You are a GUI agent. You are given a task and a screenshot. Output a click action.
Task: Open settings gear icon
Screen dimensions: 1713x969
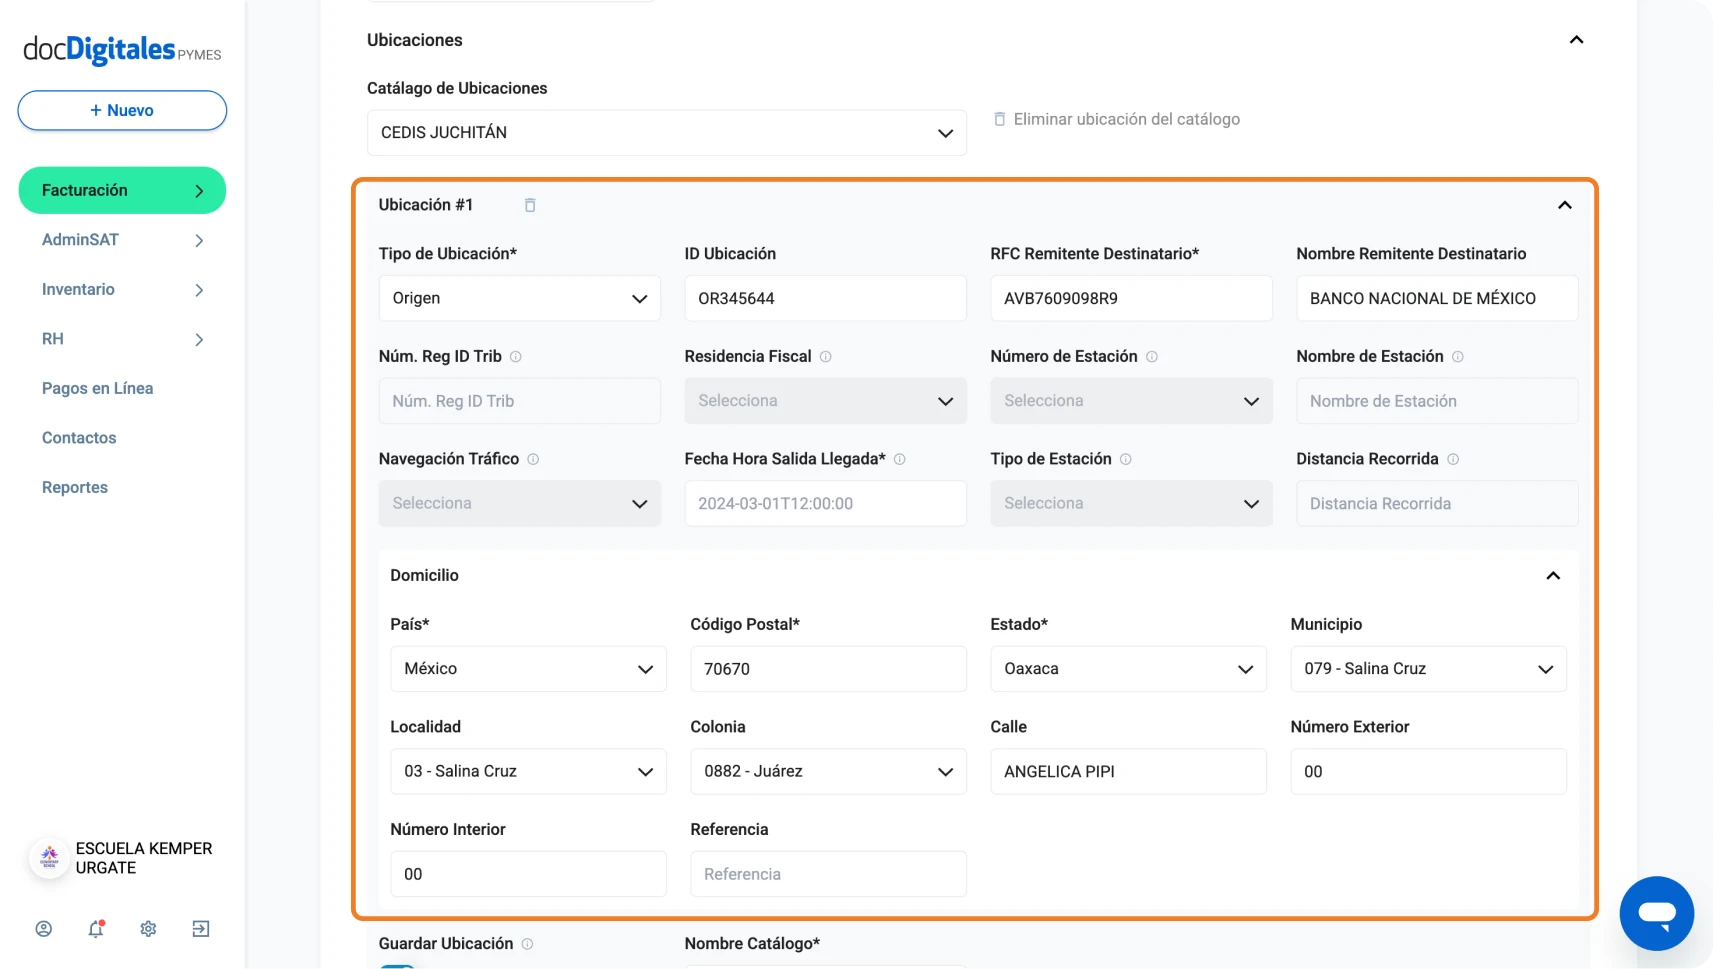tap(148, 929)
